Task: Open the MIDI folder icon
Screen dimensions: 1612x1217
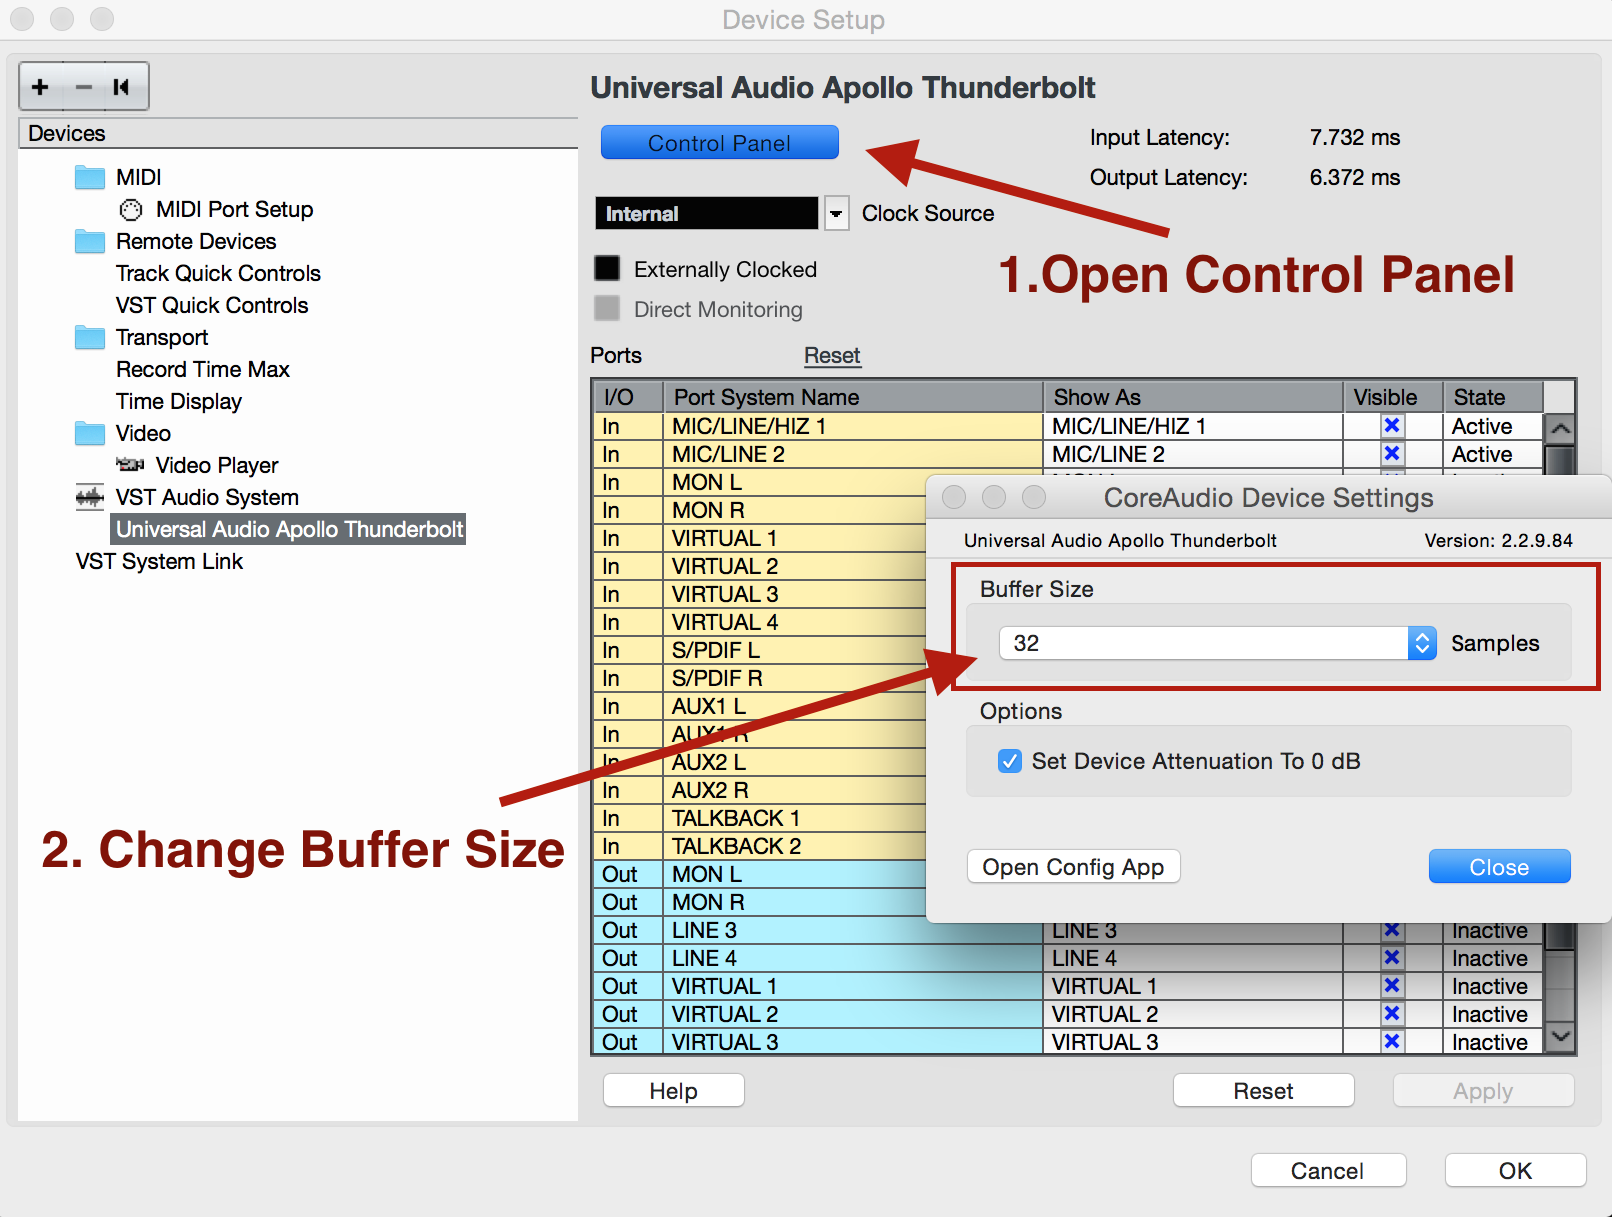Action: (90, 178)
